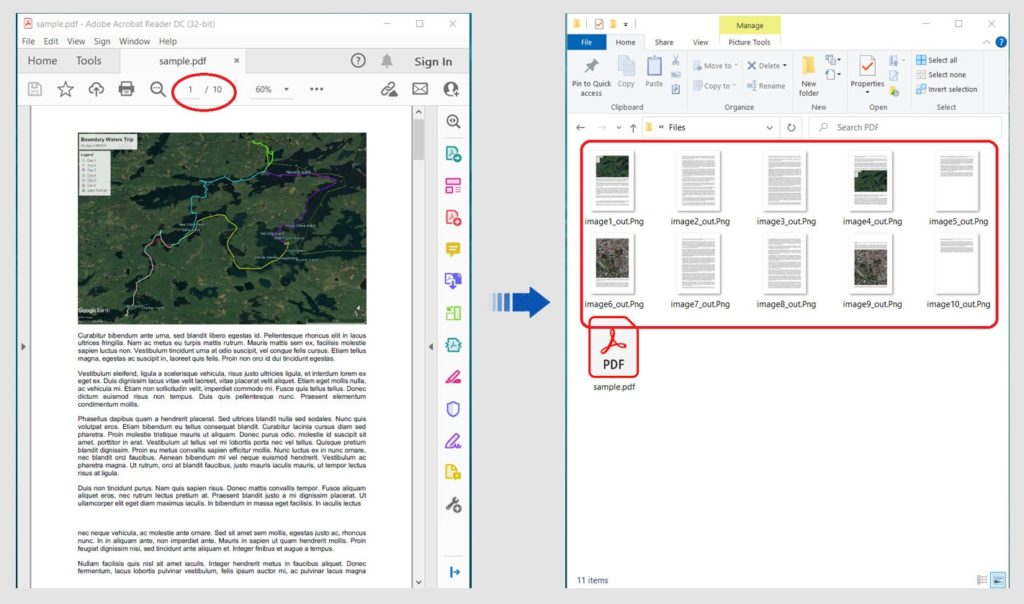Click the email attachment icon in Acrobat toolbar
The height and width of the screenshot is (604, 1024).
pyautogui.click(x=420, y=89)
